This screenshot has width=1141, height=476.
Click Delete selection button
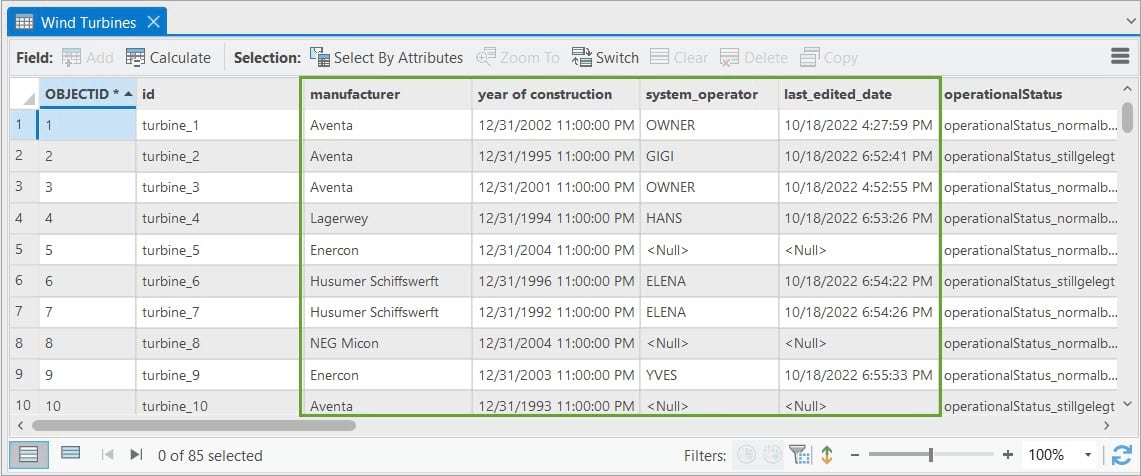(x=753, y=57)
